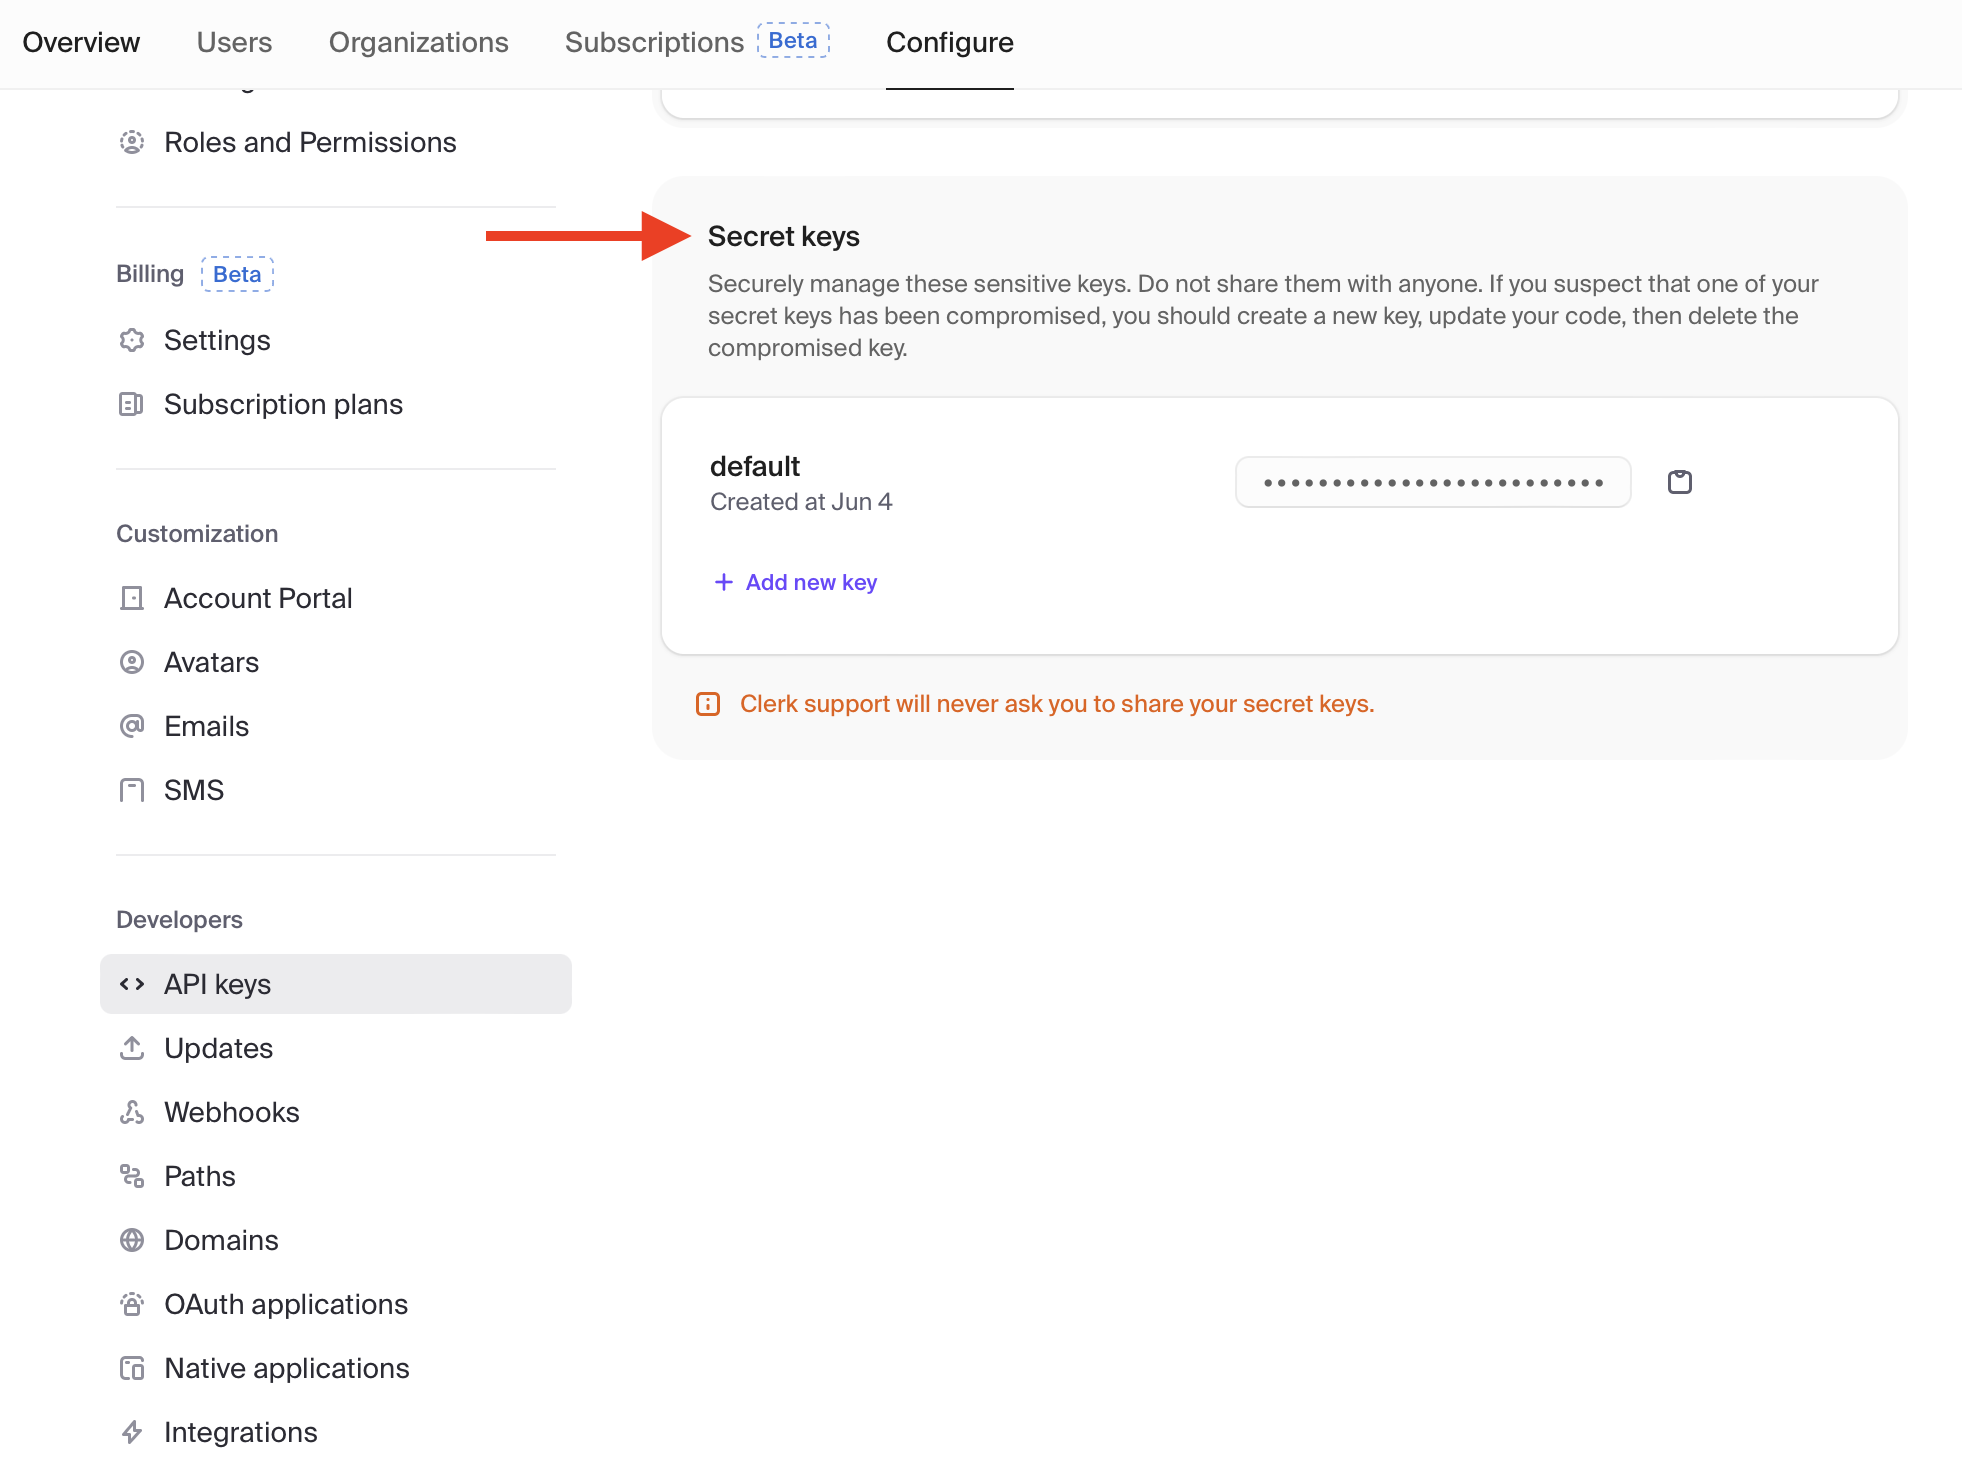Open Subscription plans in Billing
This screenshot has width=1962, height=1482.
283,404
